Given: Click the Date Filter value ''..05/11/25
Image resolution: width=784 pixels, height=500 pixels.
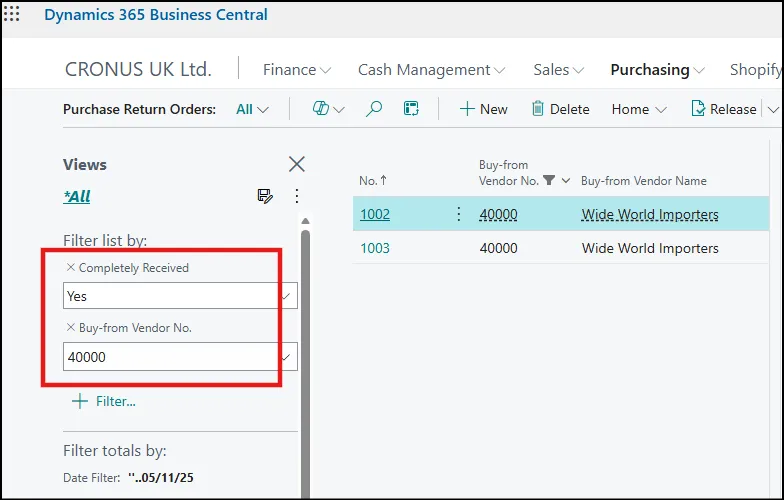Looking at the screenshot, I should [160, 478].
